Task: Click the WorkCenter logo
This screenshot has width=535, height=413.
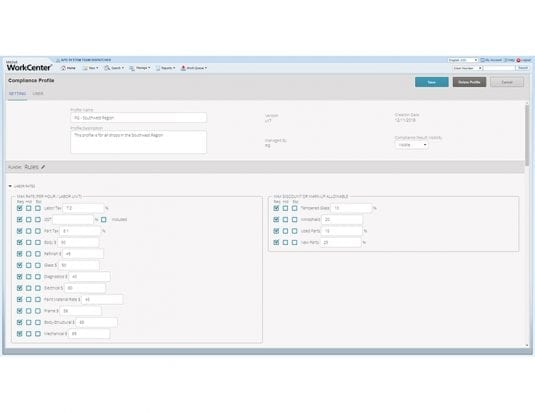Action: point(29,66)
